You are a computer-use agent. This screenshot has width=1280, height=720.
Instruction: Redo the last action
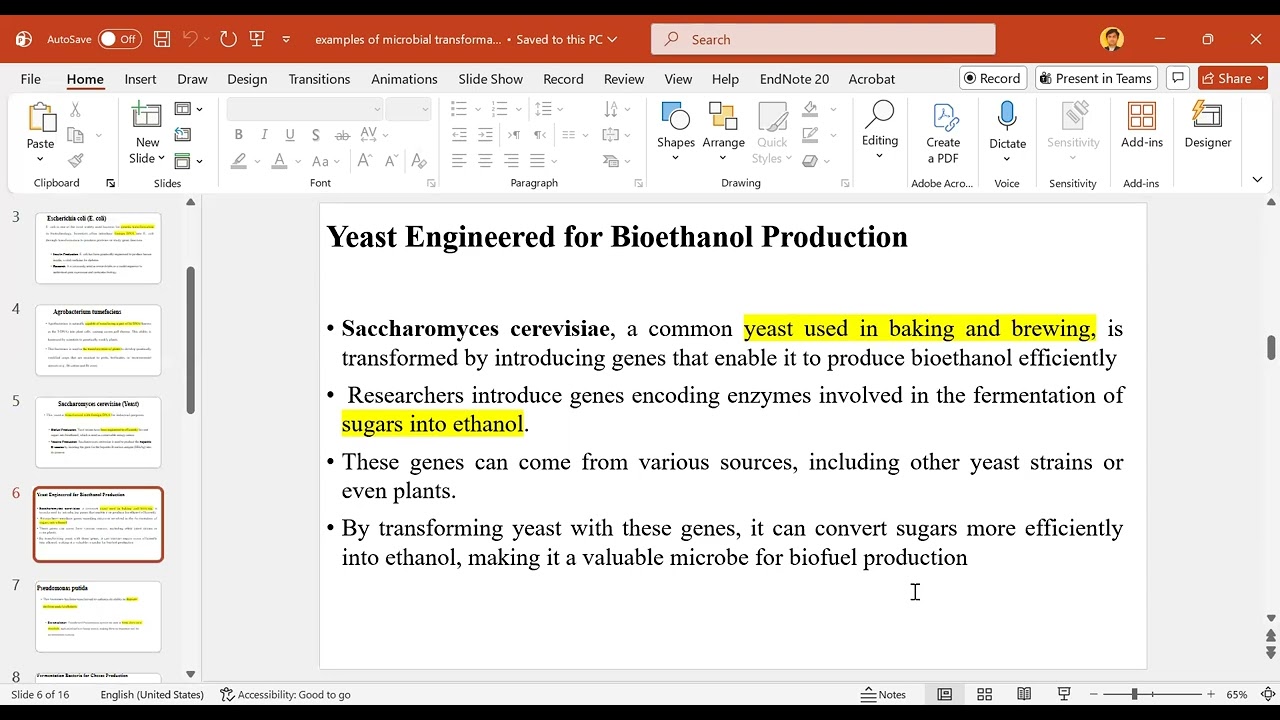click(228, 39)
